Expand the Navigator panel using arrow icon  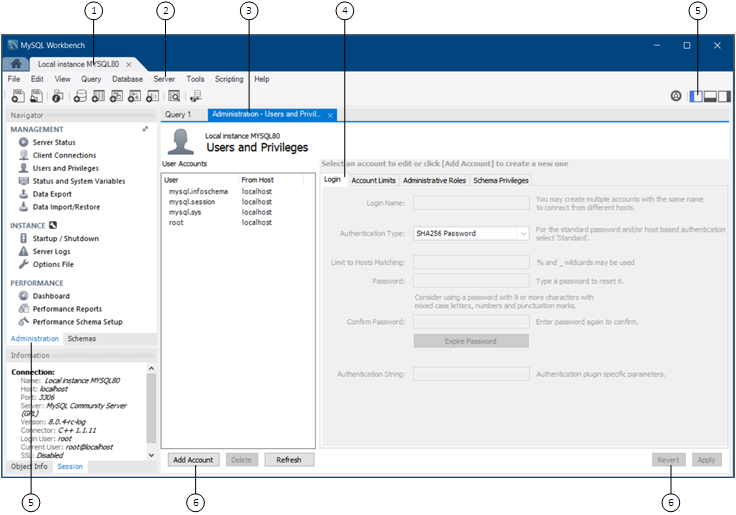pos(145,129)
